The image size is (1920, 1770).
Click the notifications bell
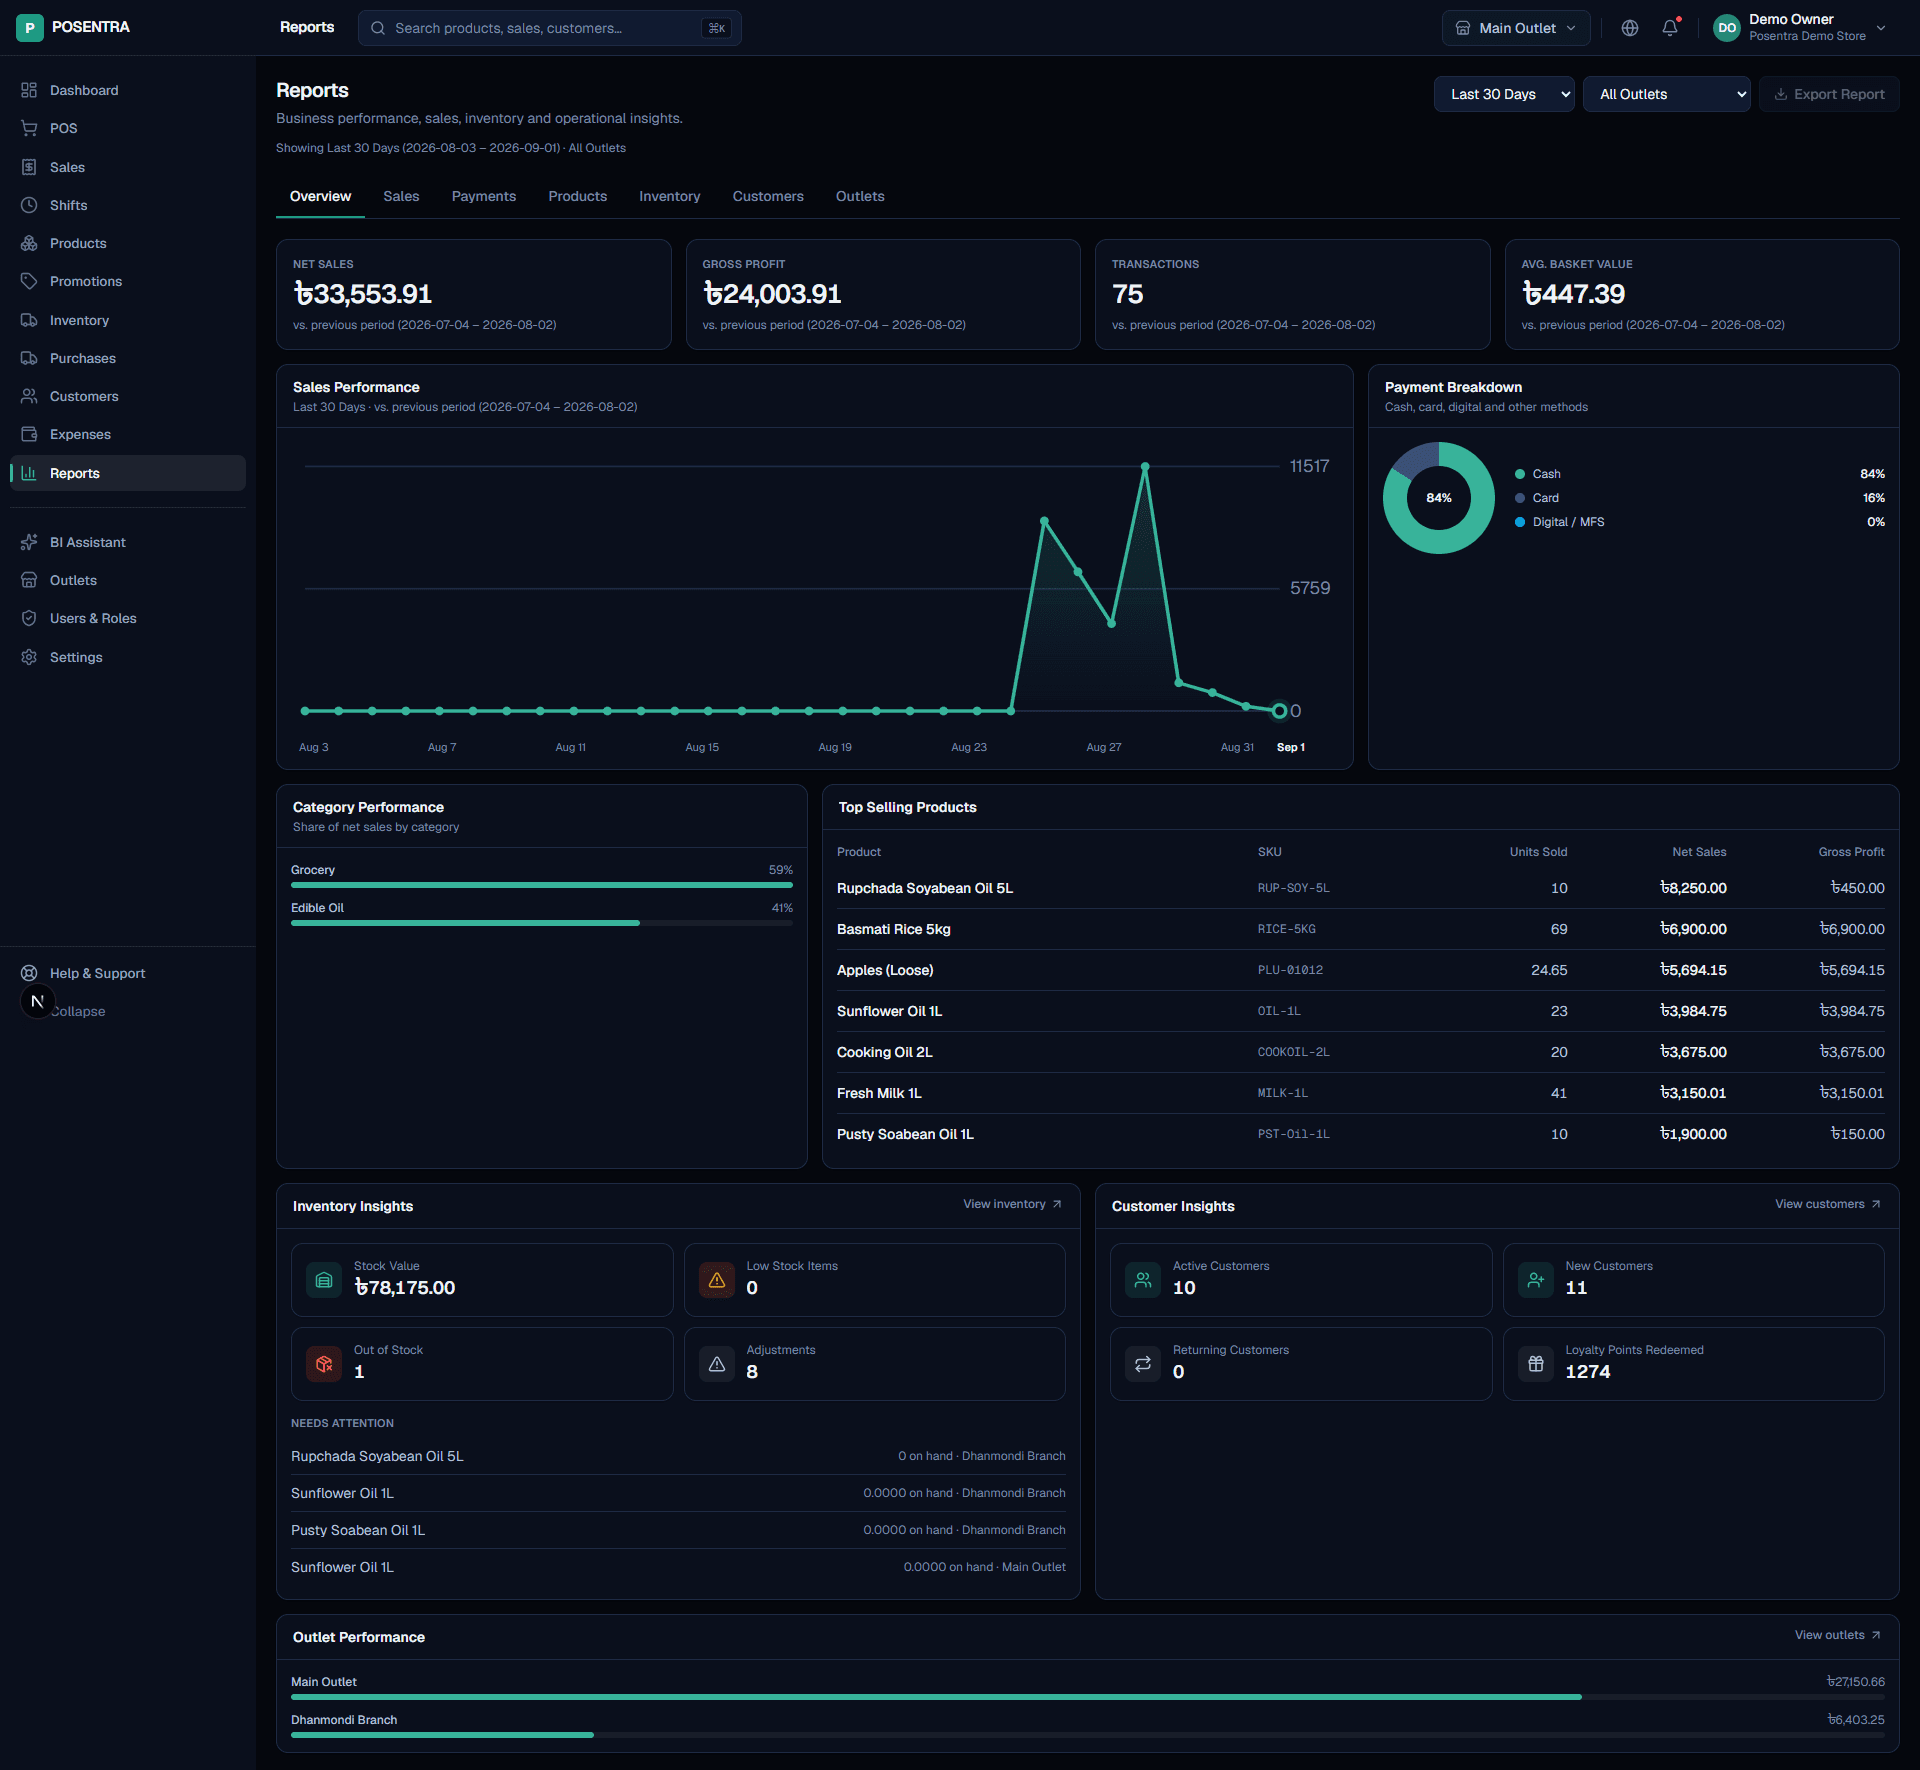pyautogui.click(x=1670, y=28)
